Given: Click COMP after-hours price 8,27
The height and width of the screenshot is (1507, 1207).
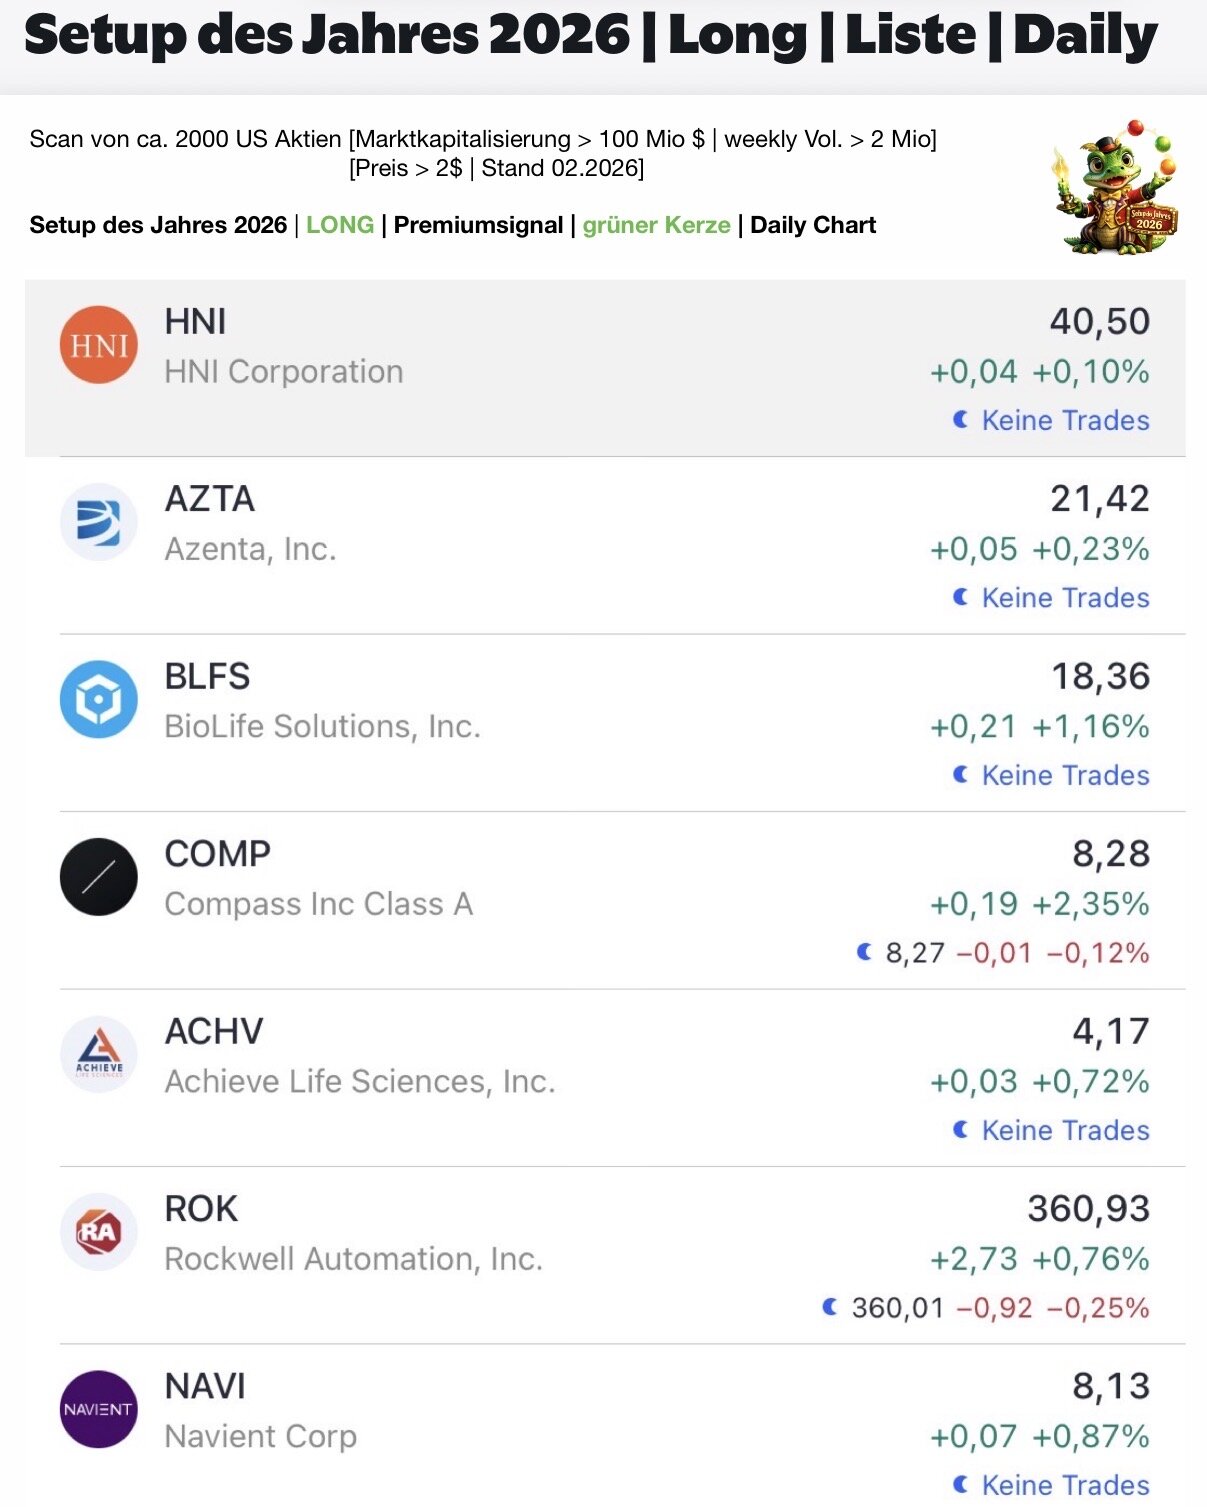Looking at the screenshot, I should [x=915, y=953].
